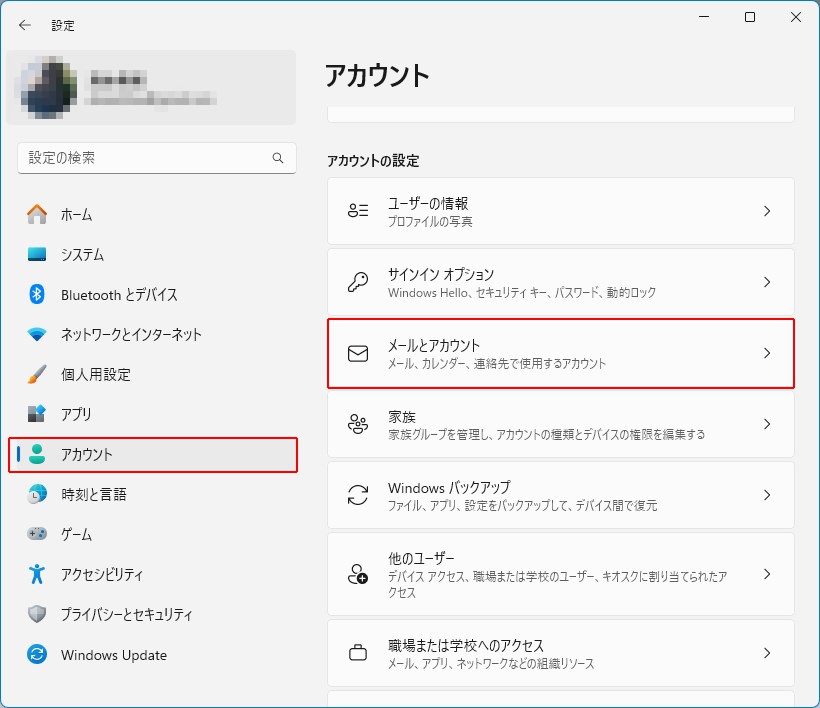820x708 pixels.
Task: Click the back arrow in the title bar
Action: (25, 25)
